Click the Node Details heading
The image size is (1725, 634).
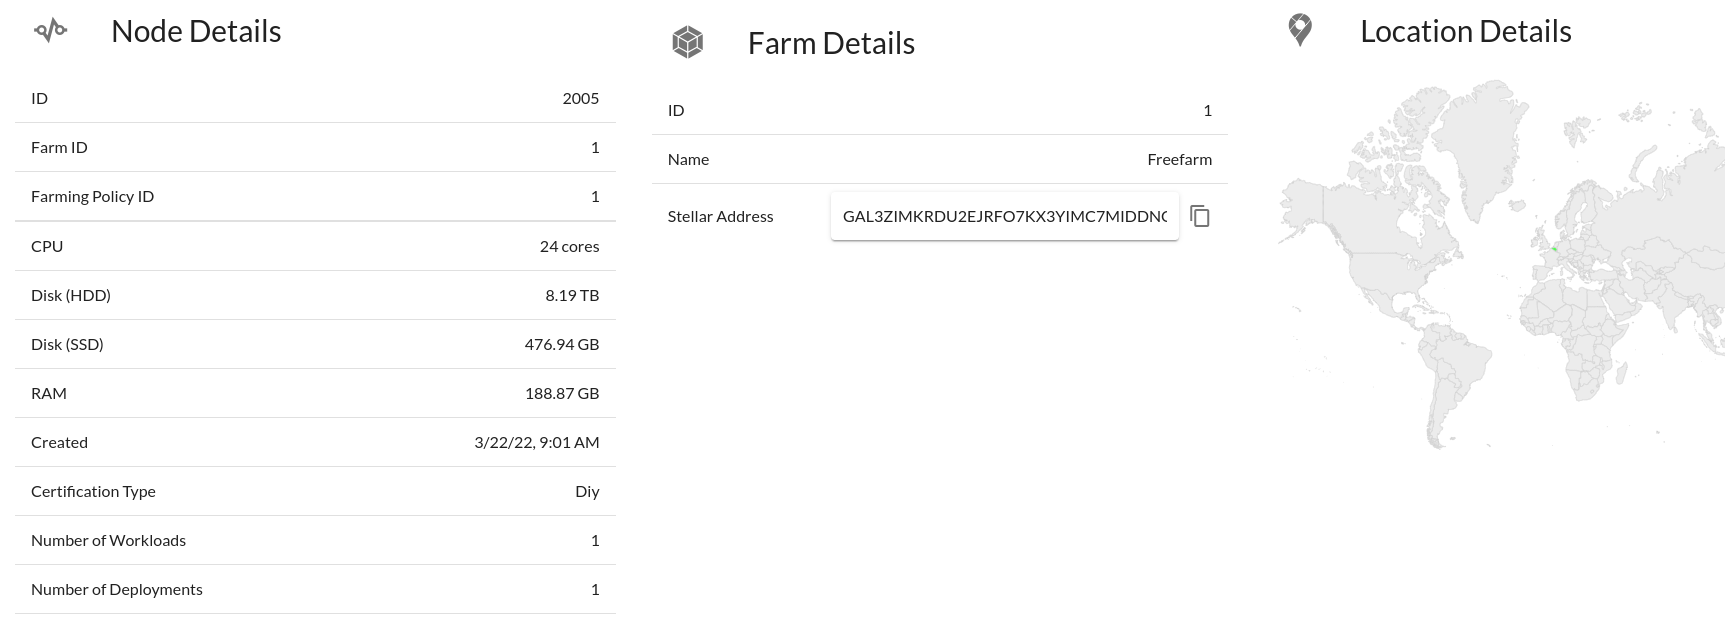pyautogui.click(x=196, y=31)
